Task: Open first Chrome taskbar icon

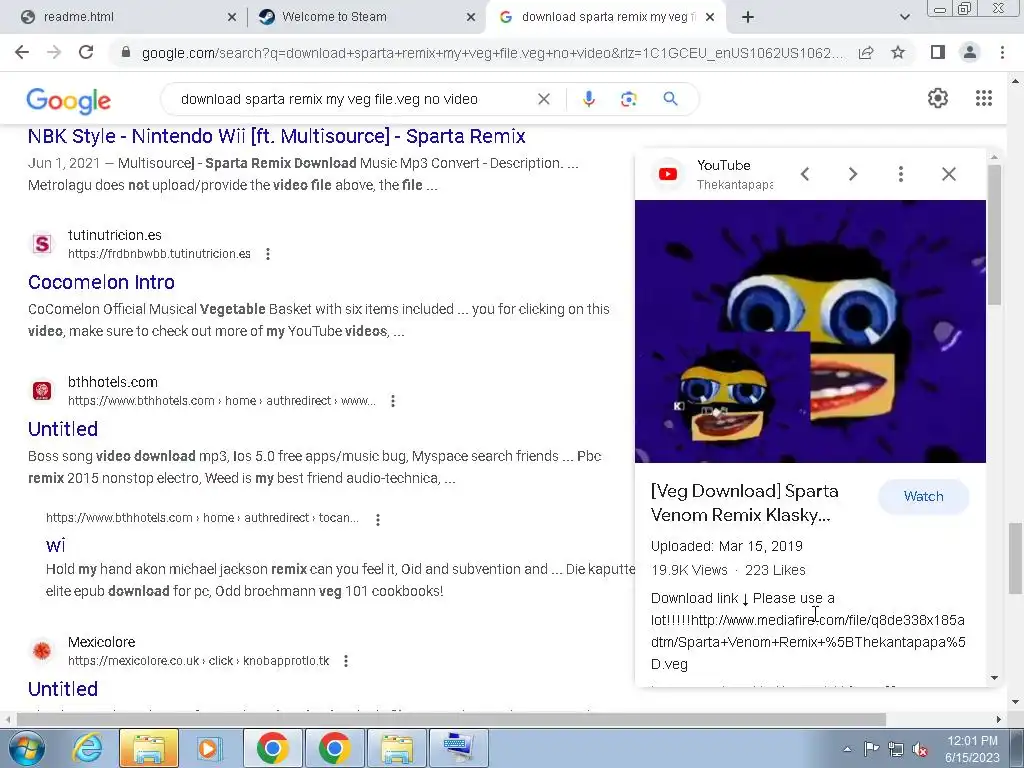Action: point(273,748)
